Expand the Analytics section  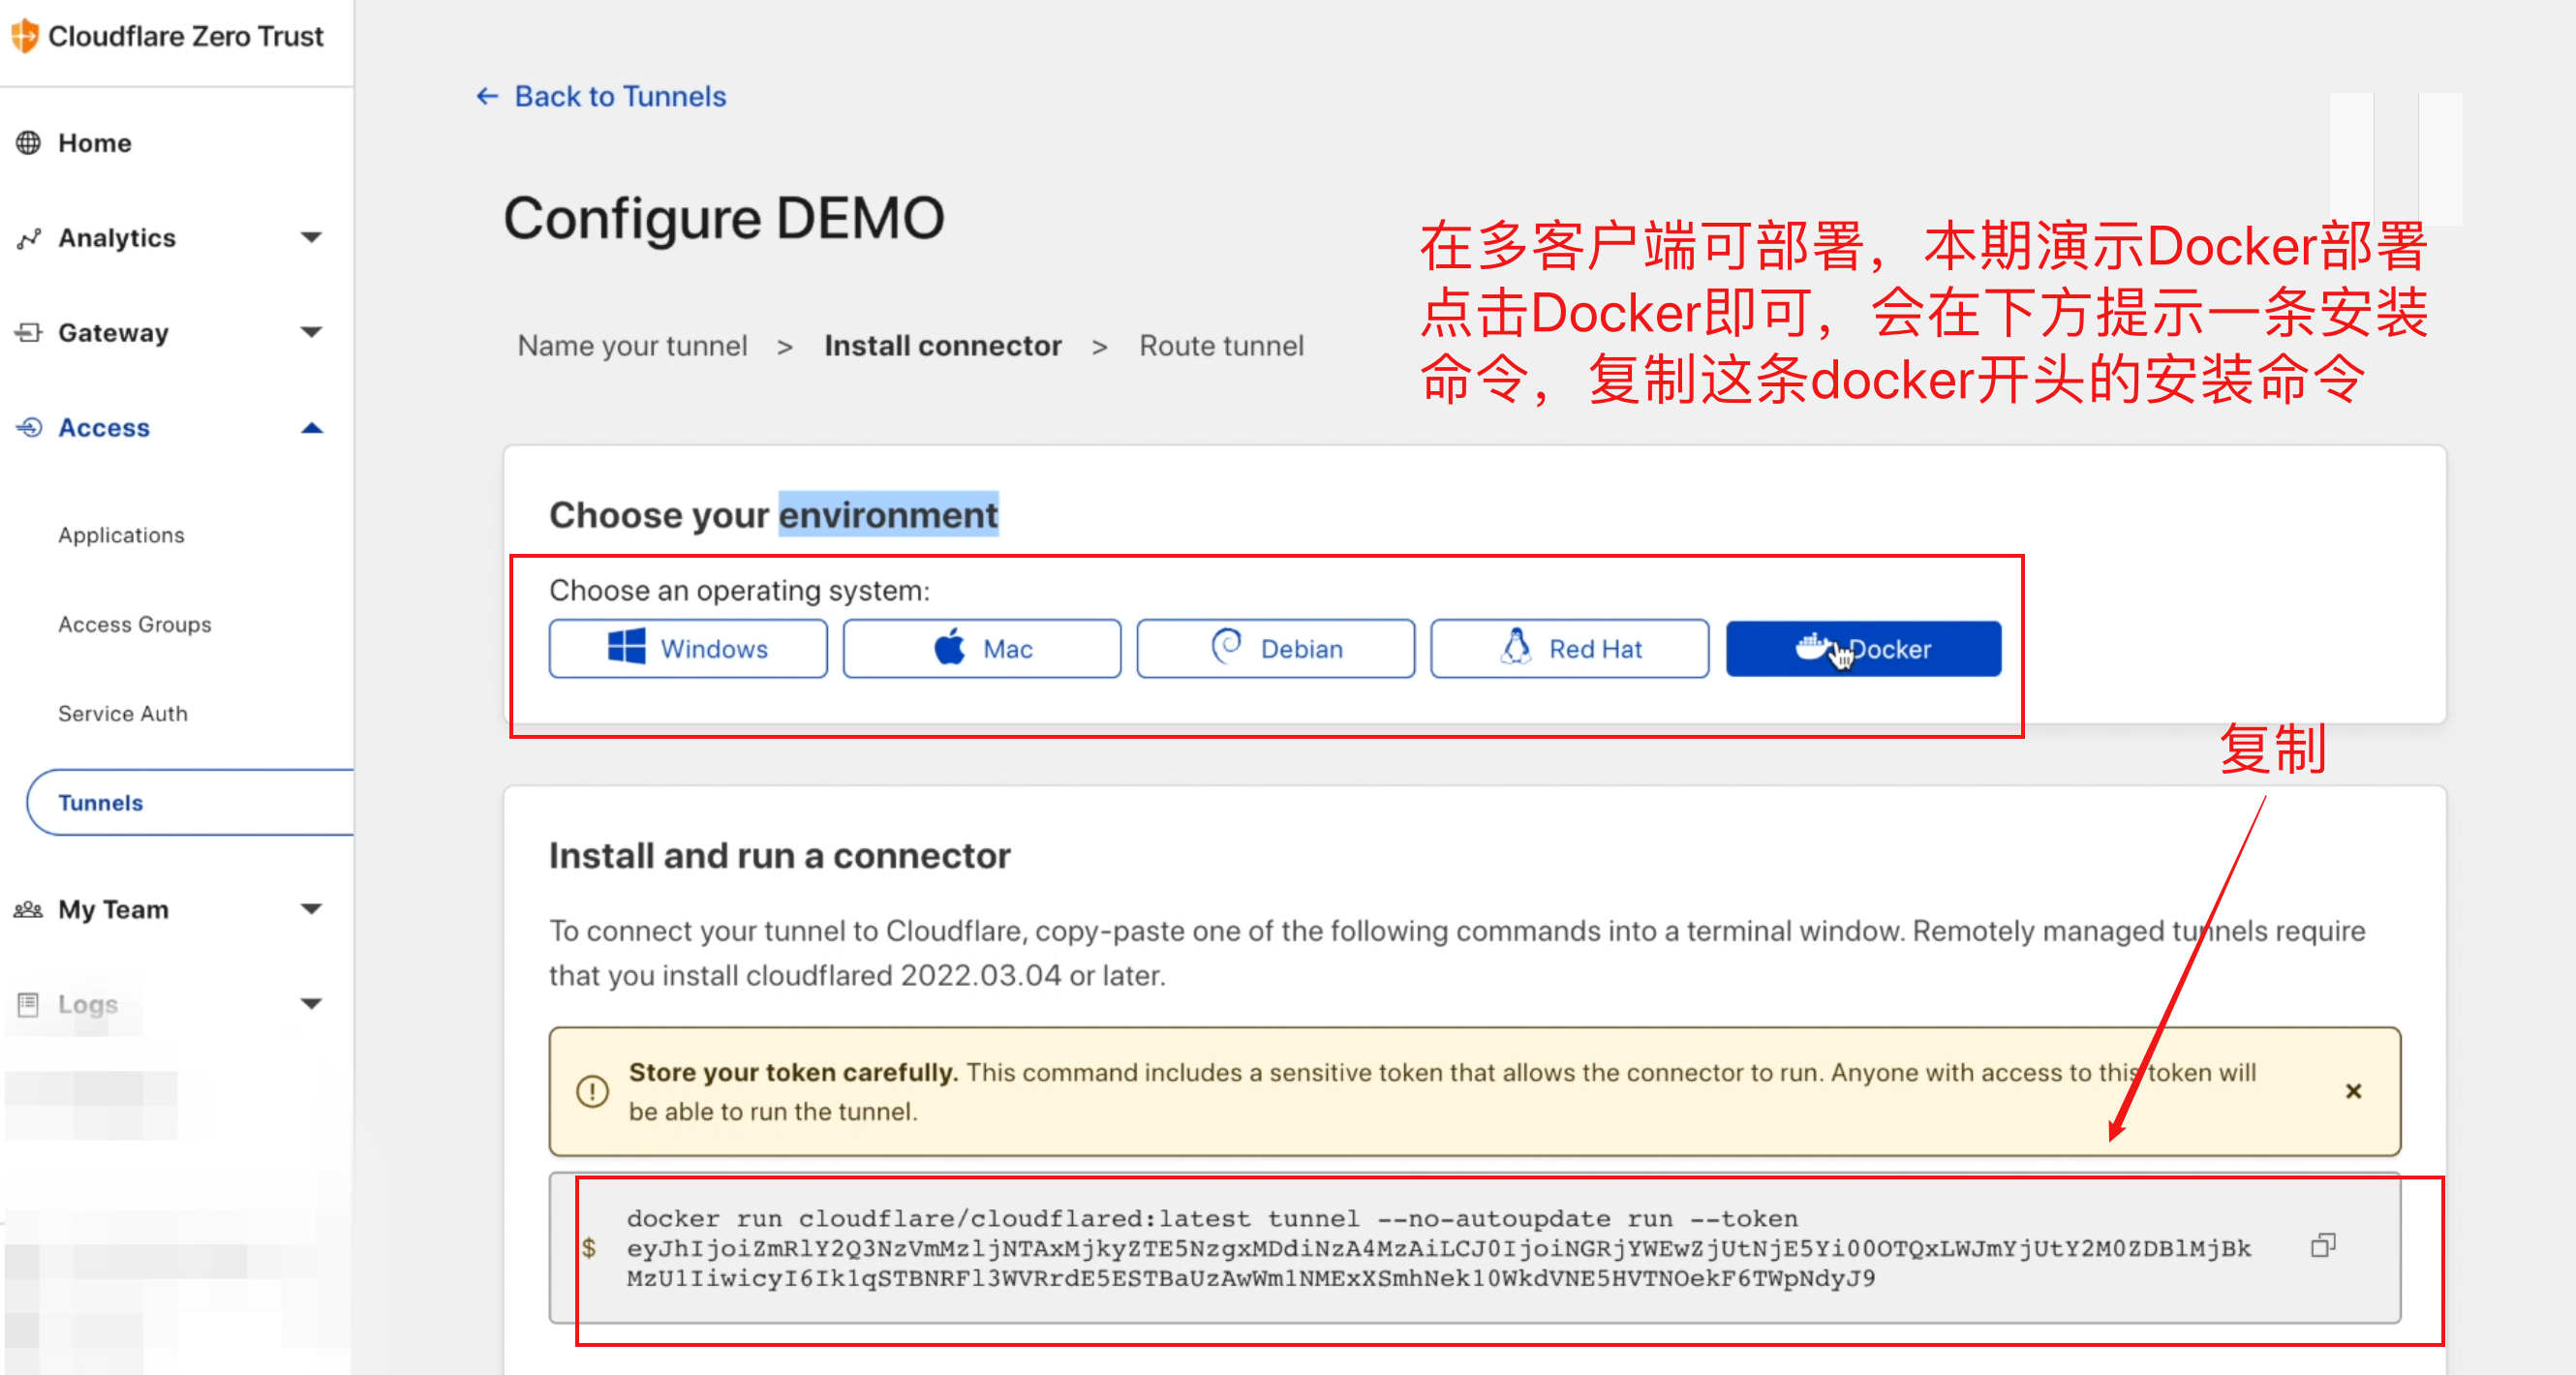[x=311, y=238]
